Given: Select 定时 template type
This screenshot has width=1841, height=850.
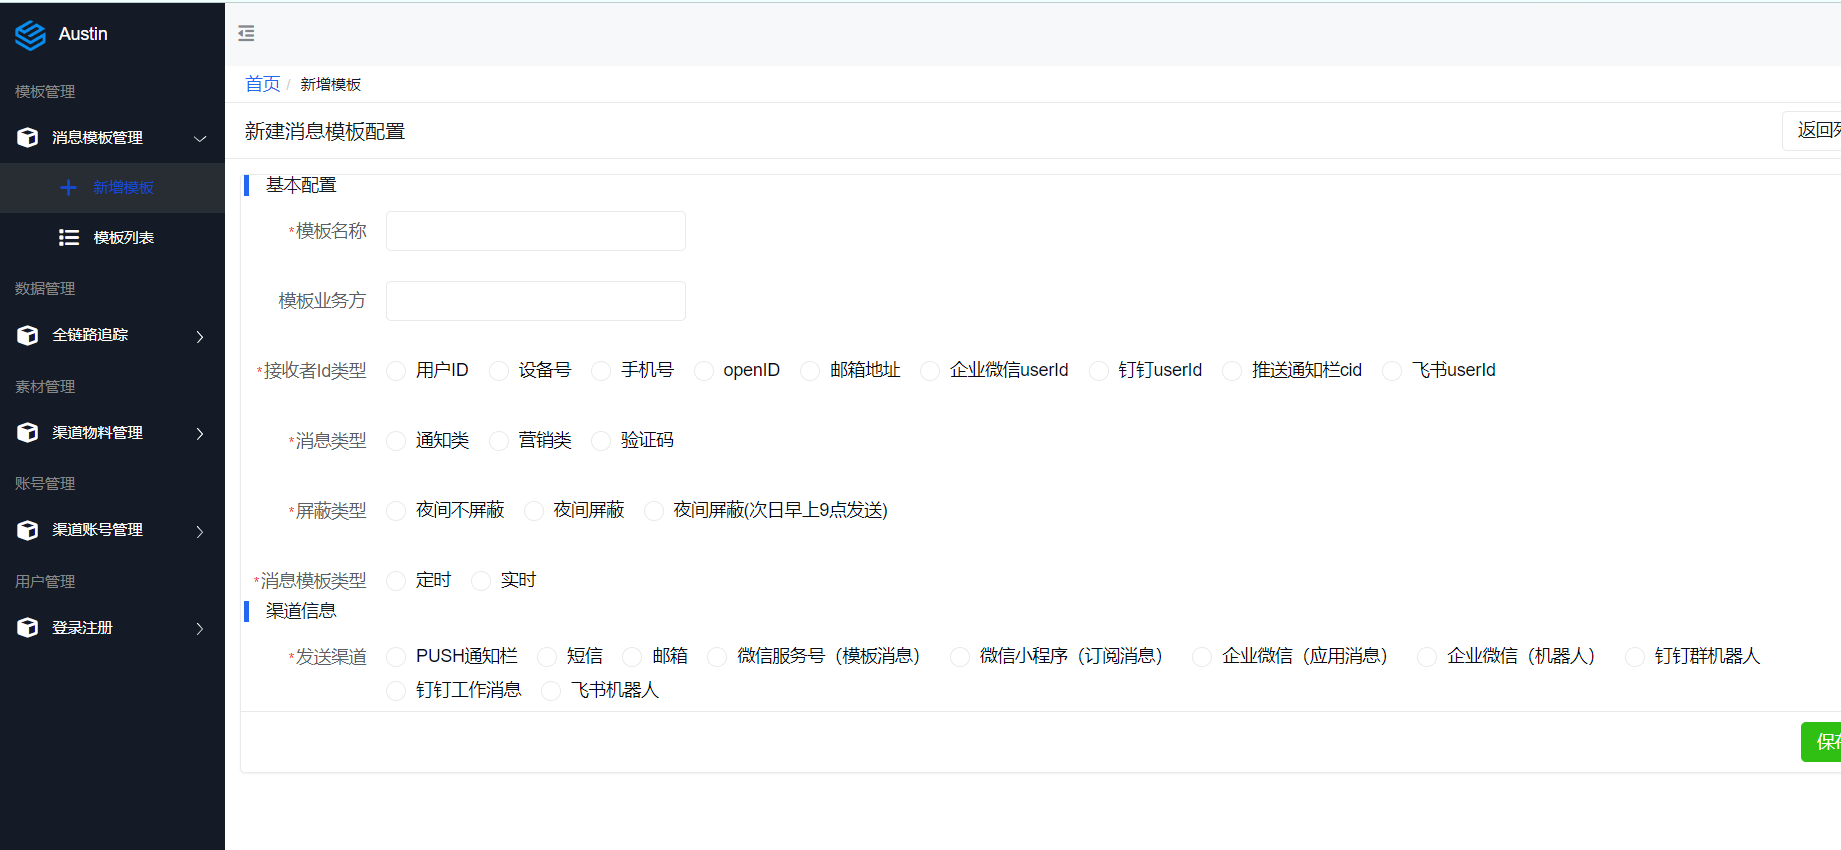Looking at the screenshot, I should tap(396, 581).
